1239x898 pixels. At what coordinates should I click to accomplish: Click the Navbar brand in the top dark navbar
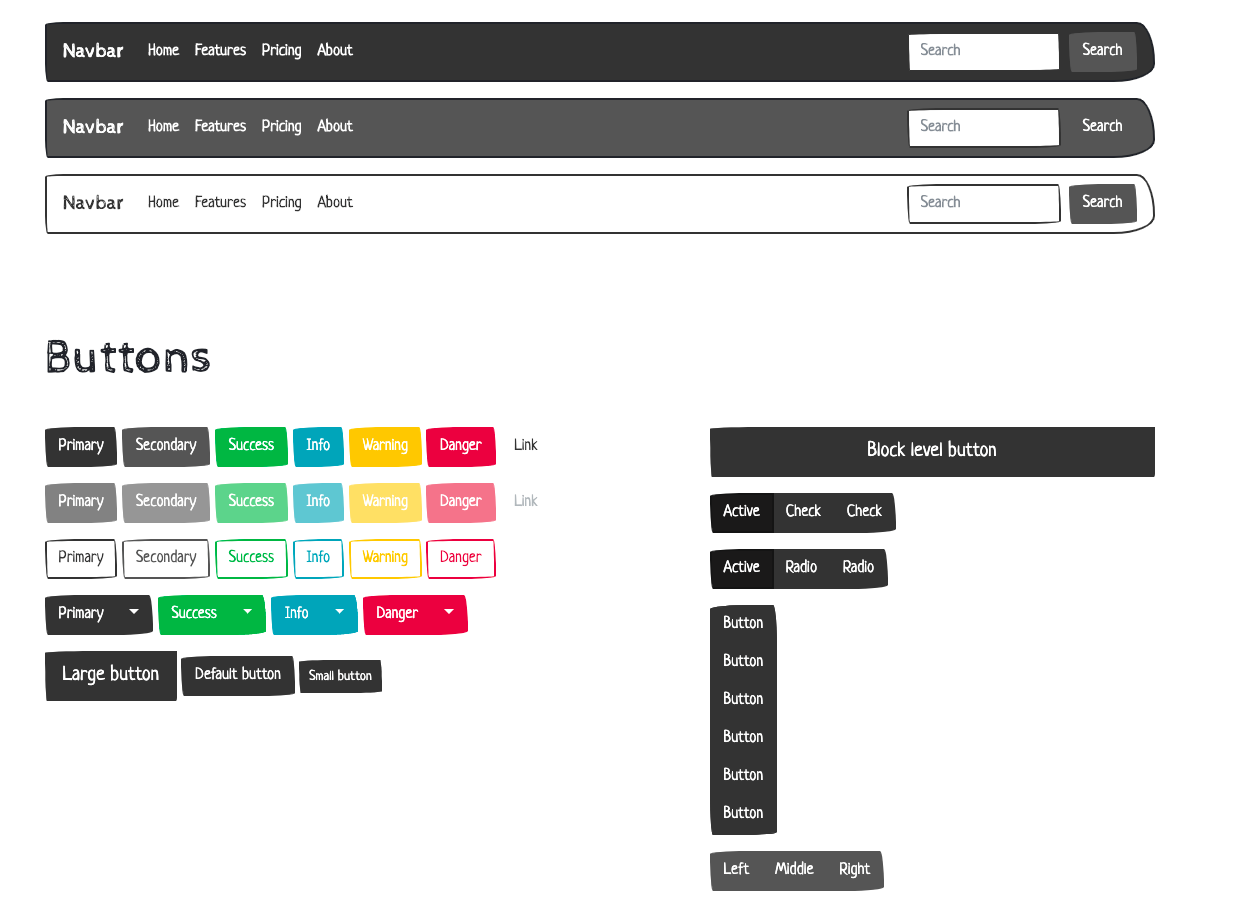click(x=93, y=51)
